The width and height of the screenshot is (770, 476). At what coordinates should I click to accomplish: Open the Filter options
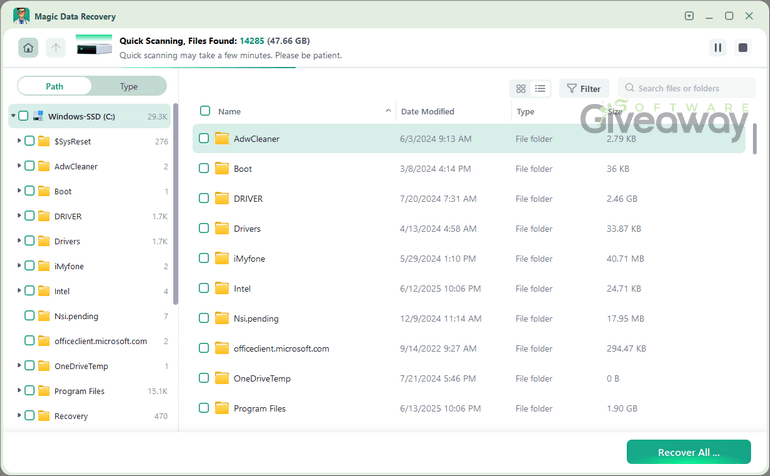[x=584, y=88]
